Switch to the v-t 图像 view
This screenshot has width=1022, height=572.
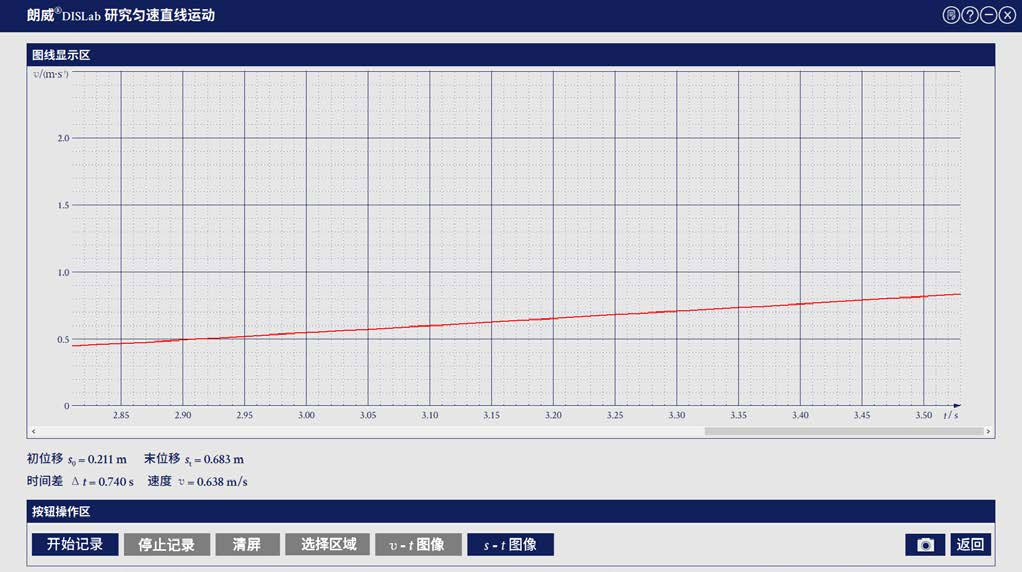(x=418, y=545)
